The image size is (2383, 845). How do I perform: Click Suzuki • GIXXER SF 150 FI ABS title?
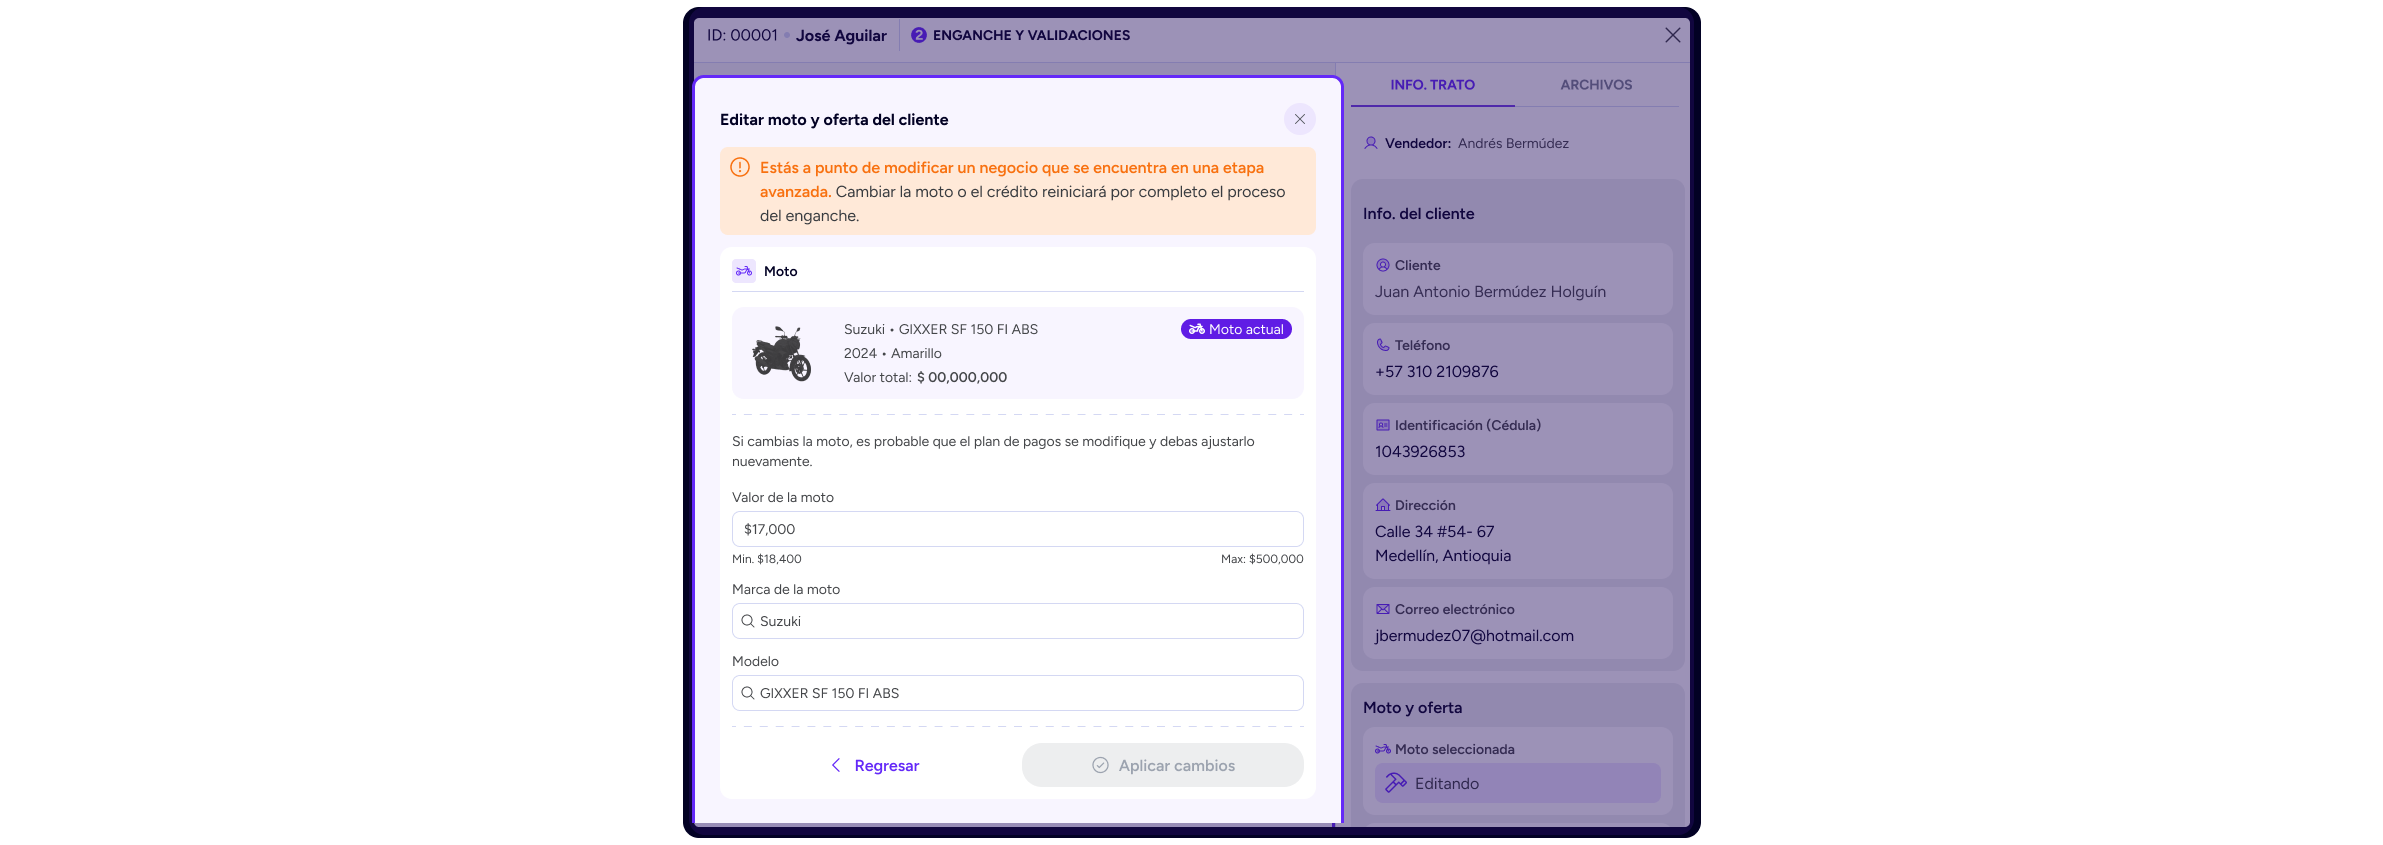pyautogui.click(x=941, y=329)
